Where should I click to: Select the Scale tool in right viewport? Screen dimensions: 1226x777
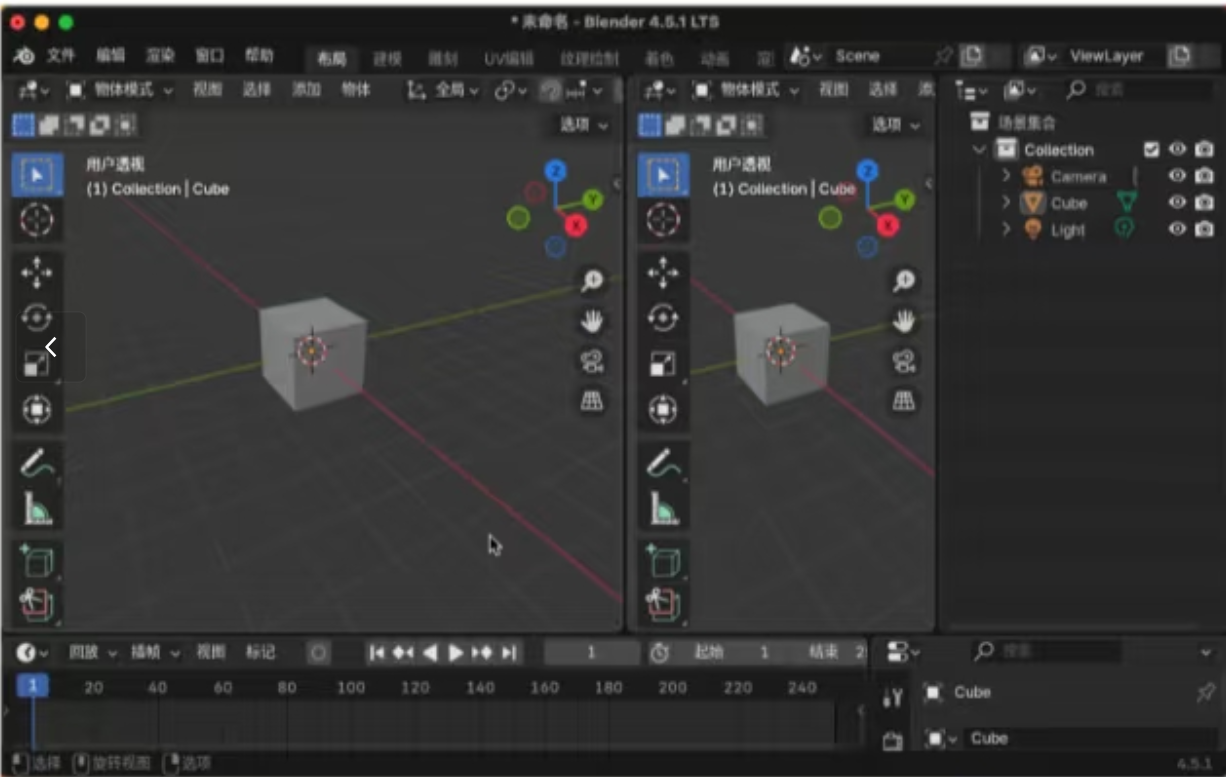click(x=663, y=364)
